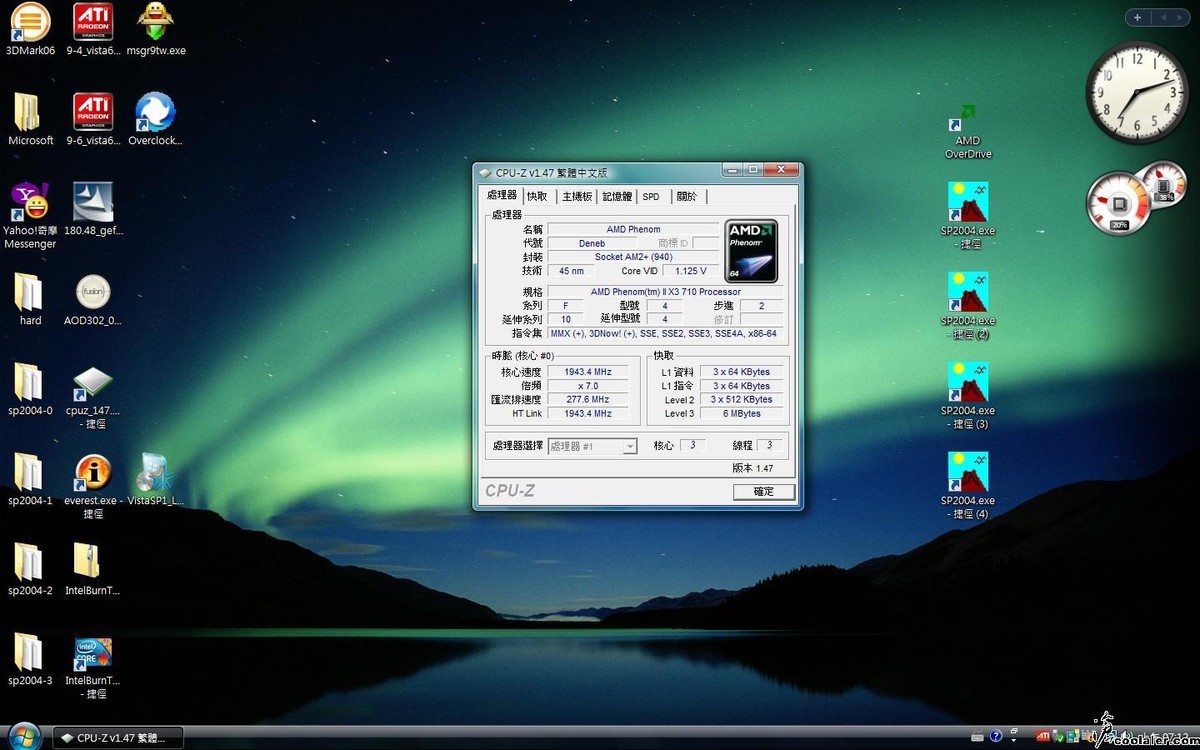Launch the everest.exe shortcut

tap(92, 486)
